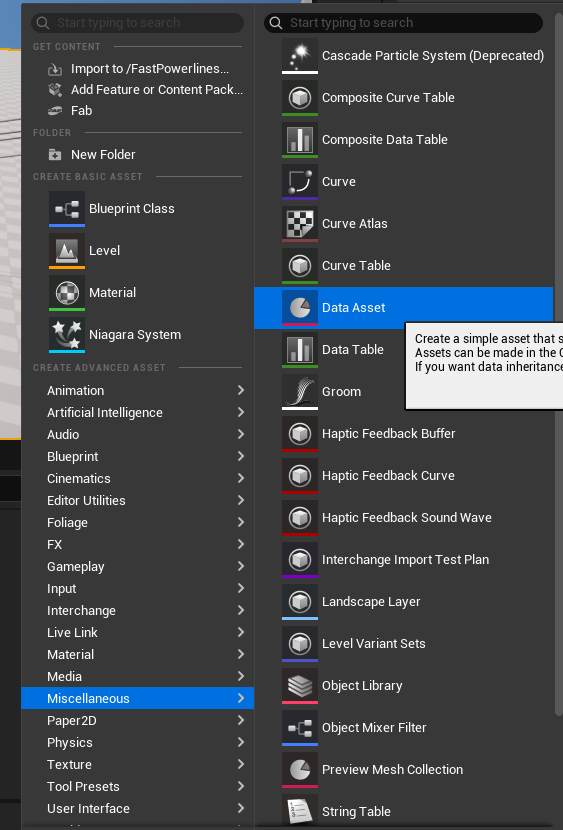Click the Add Feature or Content Pack icon
Image resolution: width=563 pixels, height=830 pixels.
coord(55,90)
